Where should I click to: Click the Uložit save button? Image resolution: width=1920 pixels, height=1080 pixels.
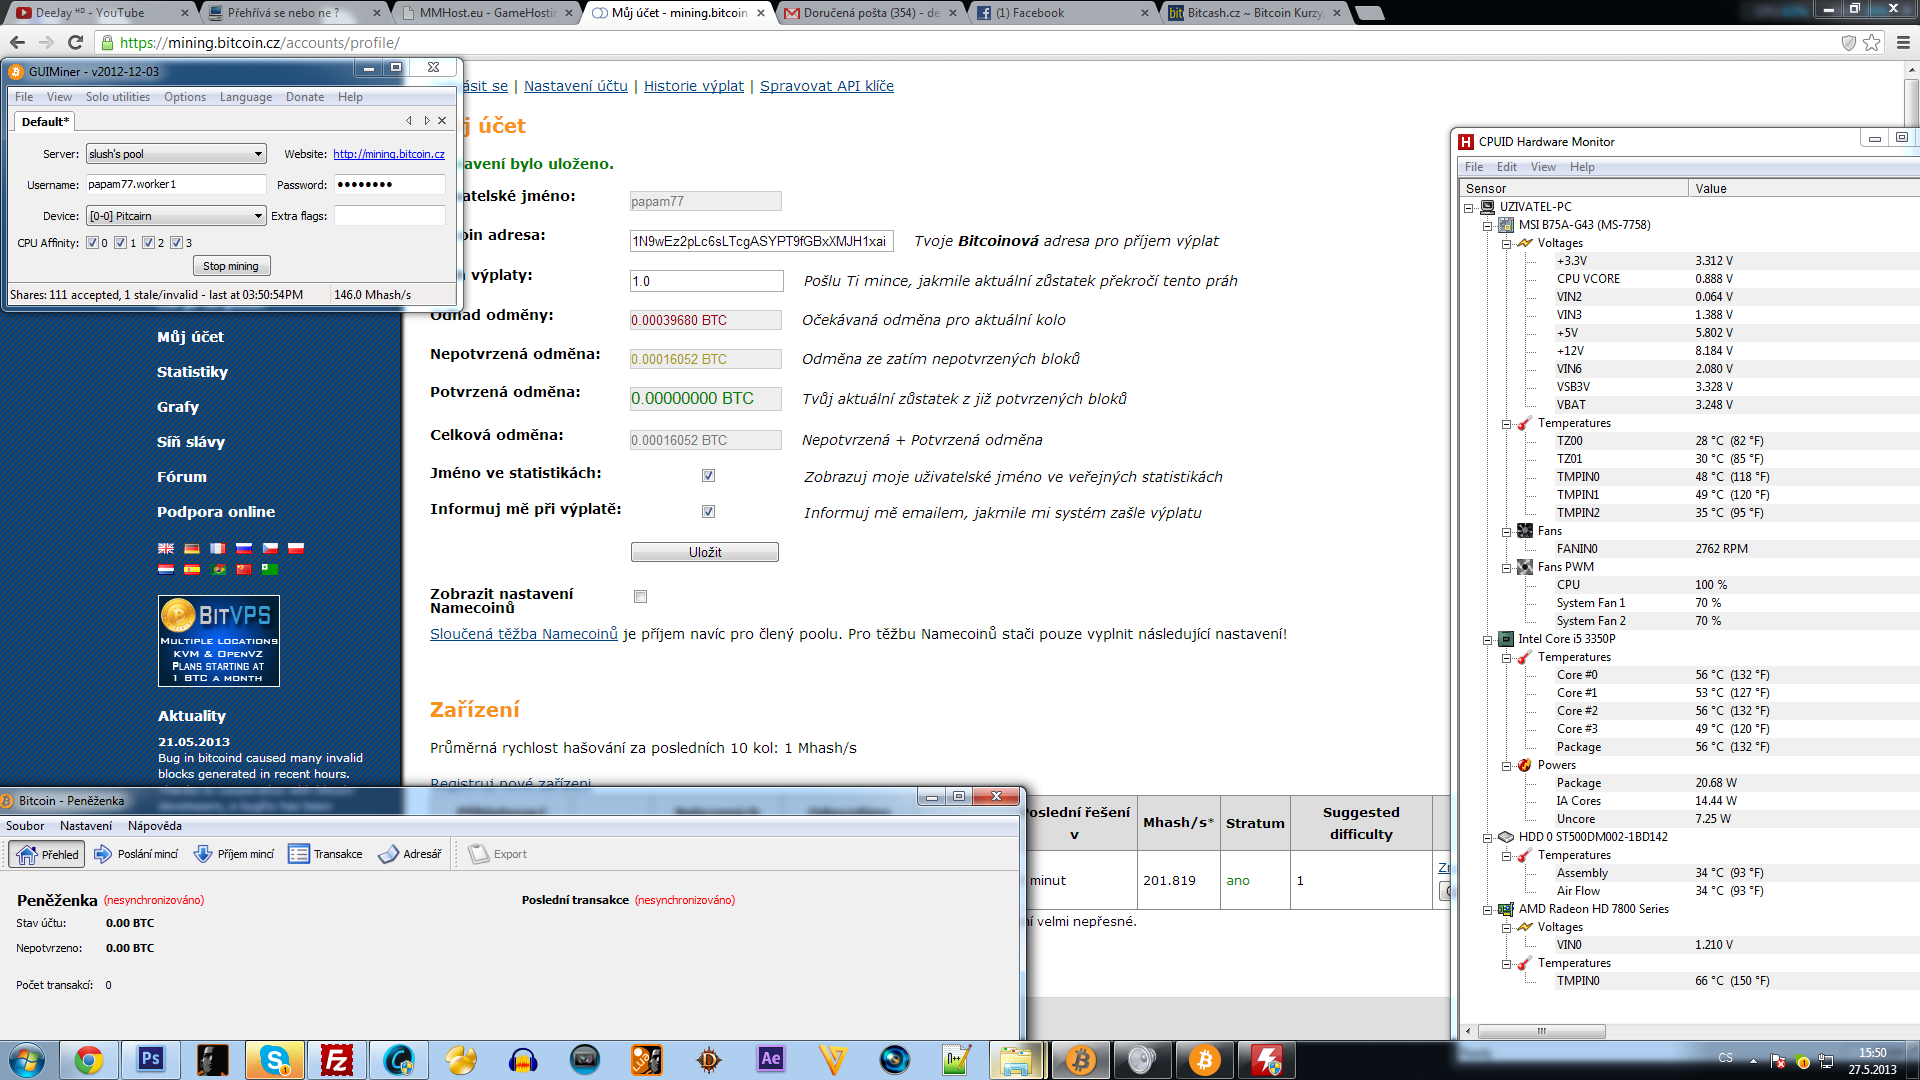(x=705, y=552)
